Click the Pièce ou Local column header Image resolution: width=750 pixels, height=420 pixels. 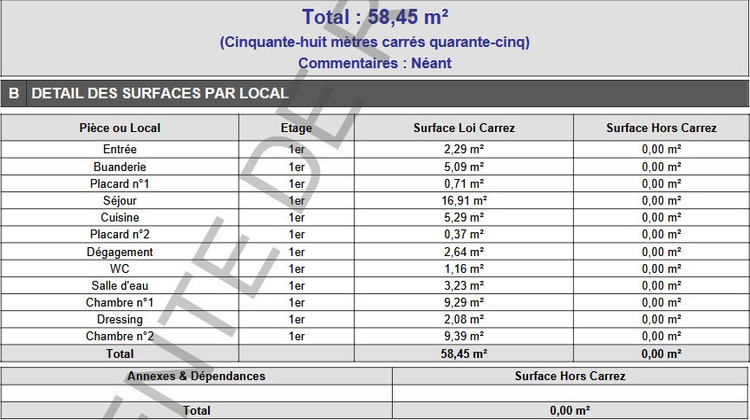[x=120, y=128]
